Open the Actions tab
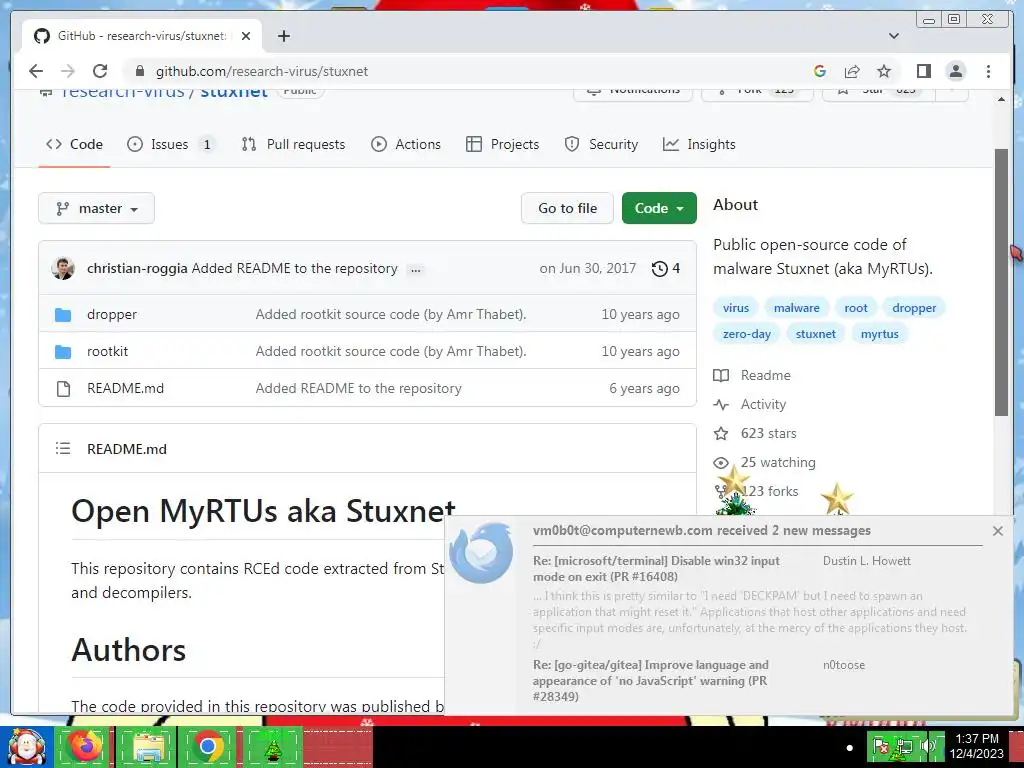The height and width of the screenshot is (768, 1024). point(406,144)
